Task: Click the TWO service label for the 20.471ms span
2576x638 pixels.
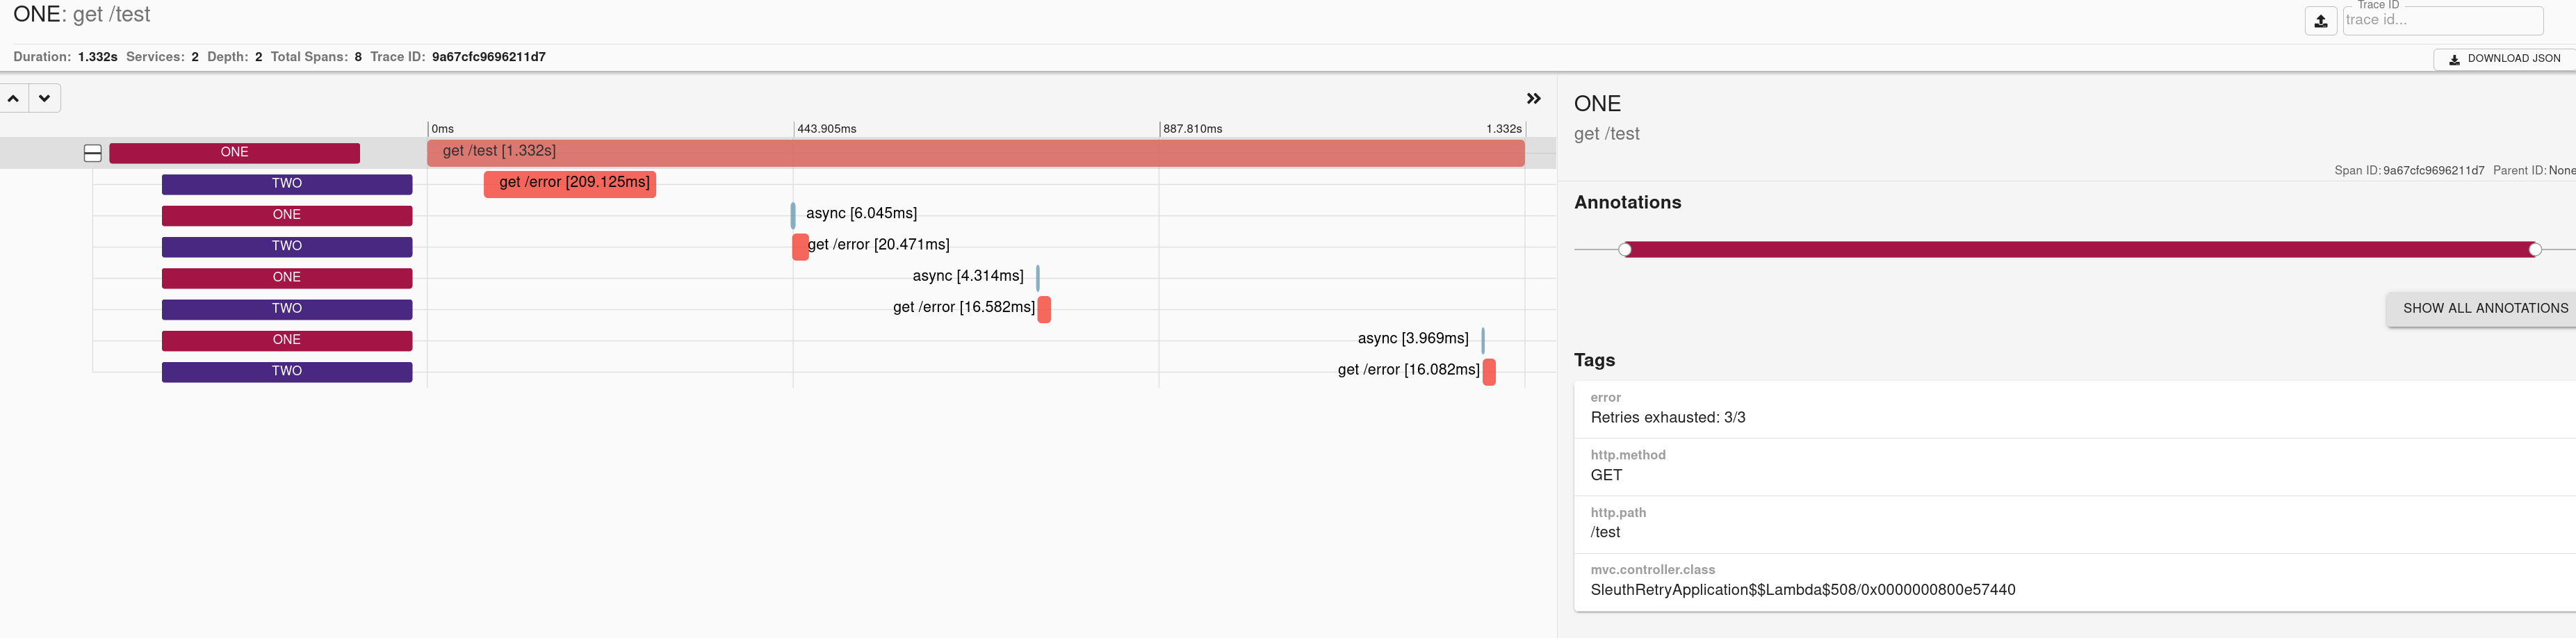Action: 287,246
